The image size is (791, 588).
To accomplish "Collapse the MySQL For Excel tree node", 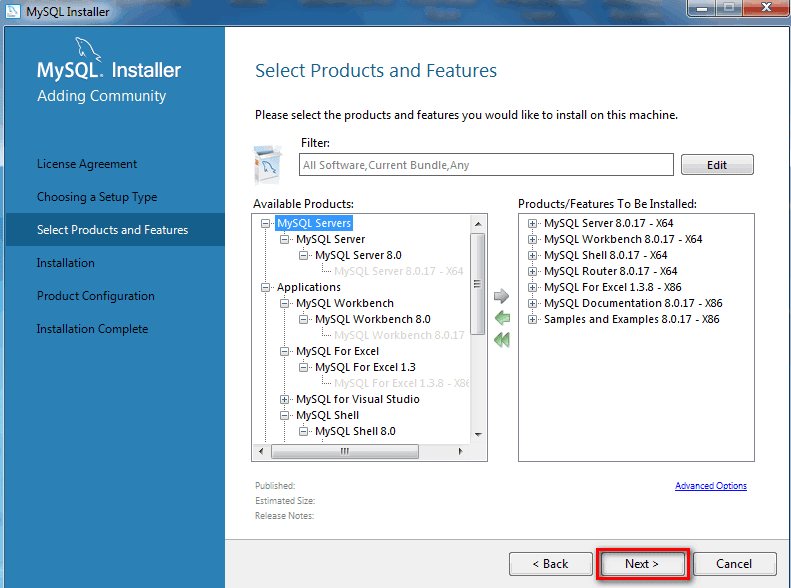I will coord(285,351).
